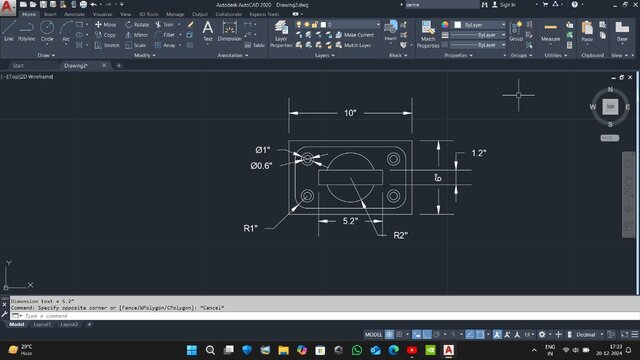Click the Mirror command
This screenshot has height=360, width=640.
[137, 35]
